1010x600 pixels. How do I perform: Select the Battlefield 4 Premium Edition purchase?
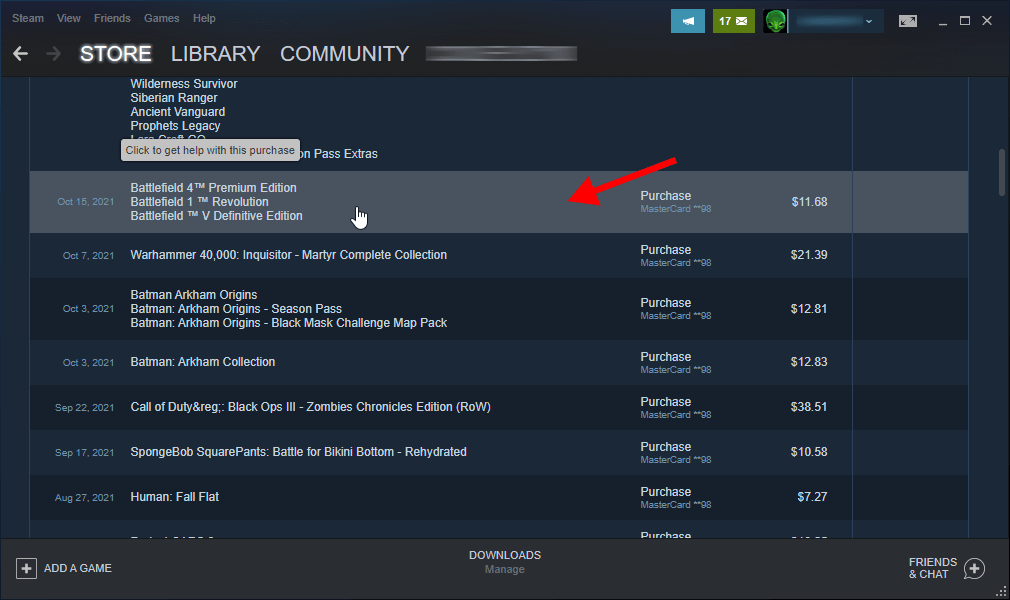pyautogui.click(x=213, y=188)
